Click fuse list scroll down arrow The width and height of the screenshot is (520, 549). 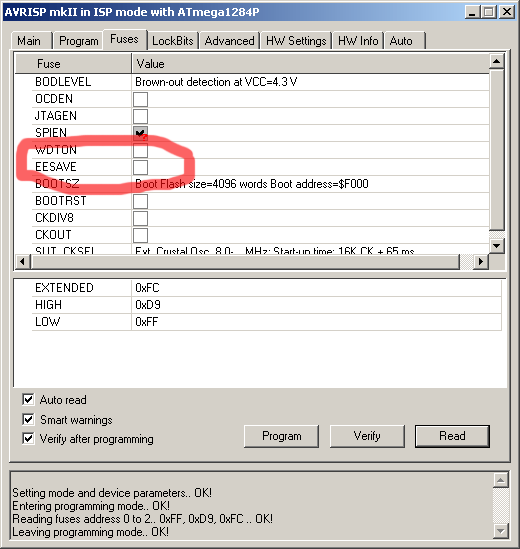(x=497, y=246)
